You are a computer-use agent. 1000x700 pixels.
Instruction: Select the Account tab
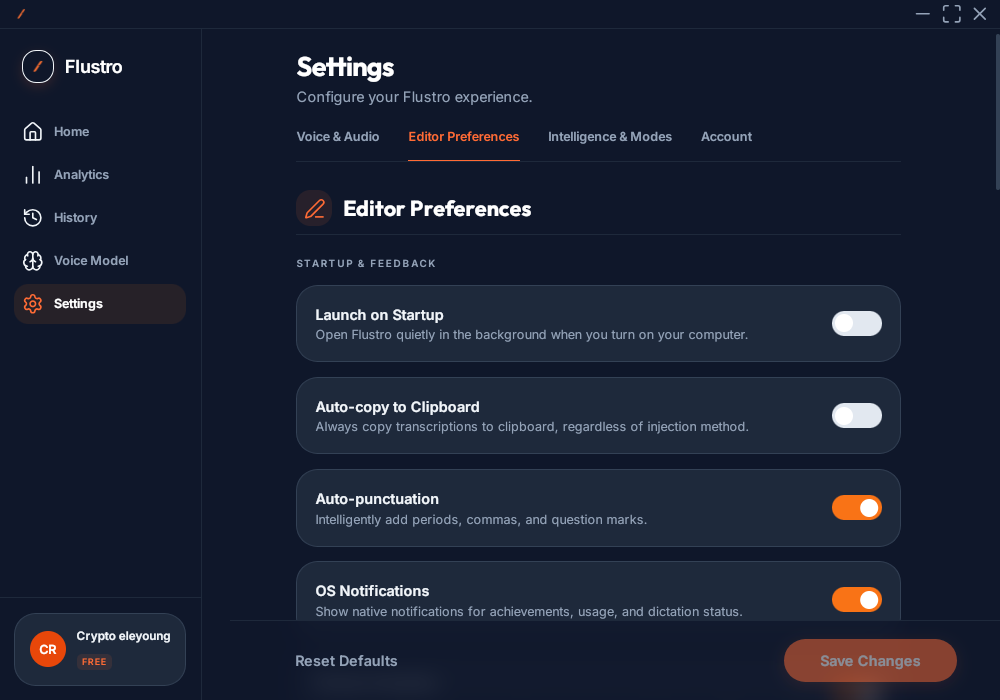[x=726, y=136]
